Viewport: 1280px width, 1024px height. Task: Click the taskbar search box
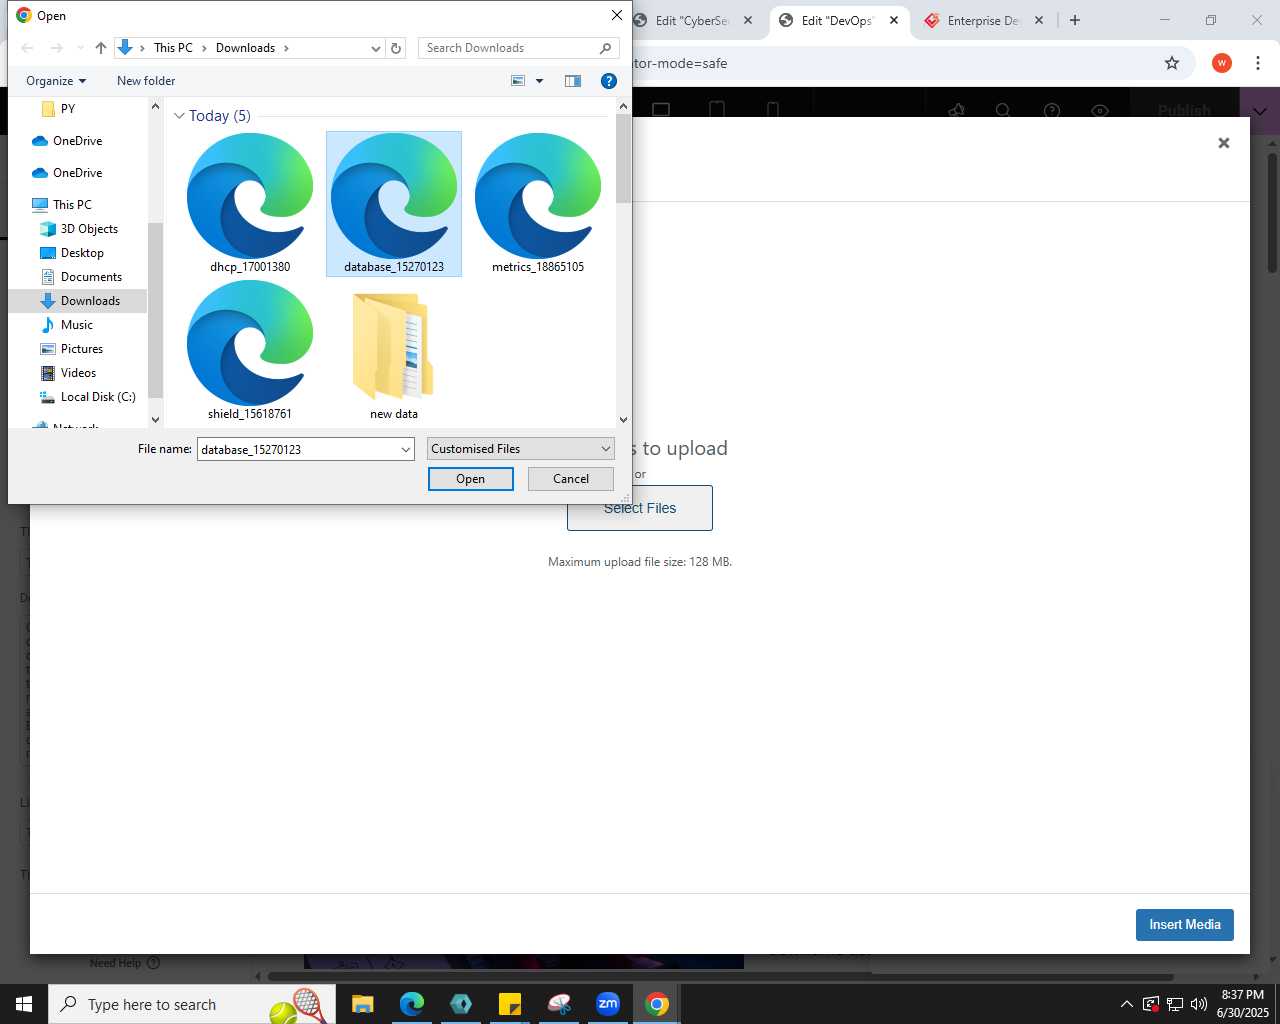192,1004
